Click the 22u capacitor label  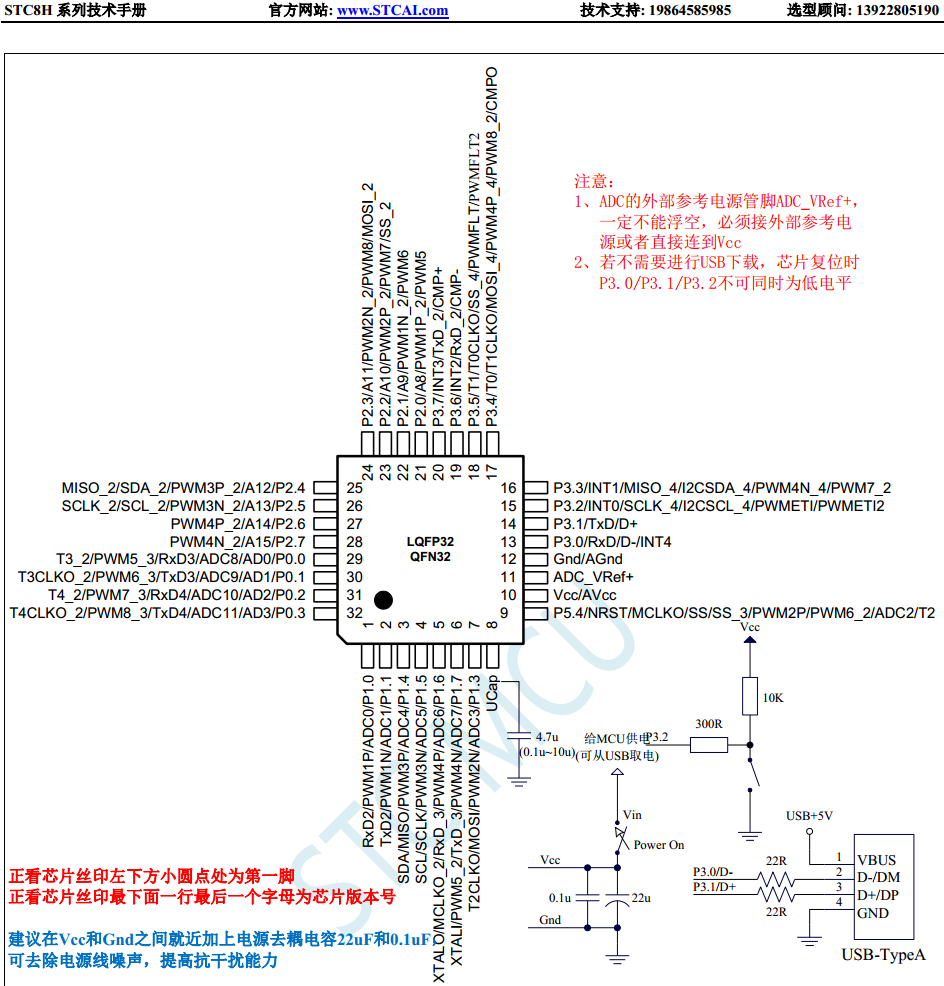coord(641,898)
